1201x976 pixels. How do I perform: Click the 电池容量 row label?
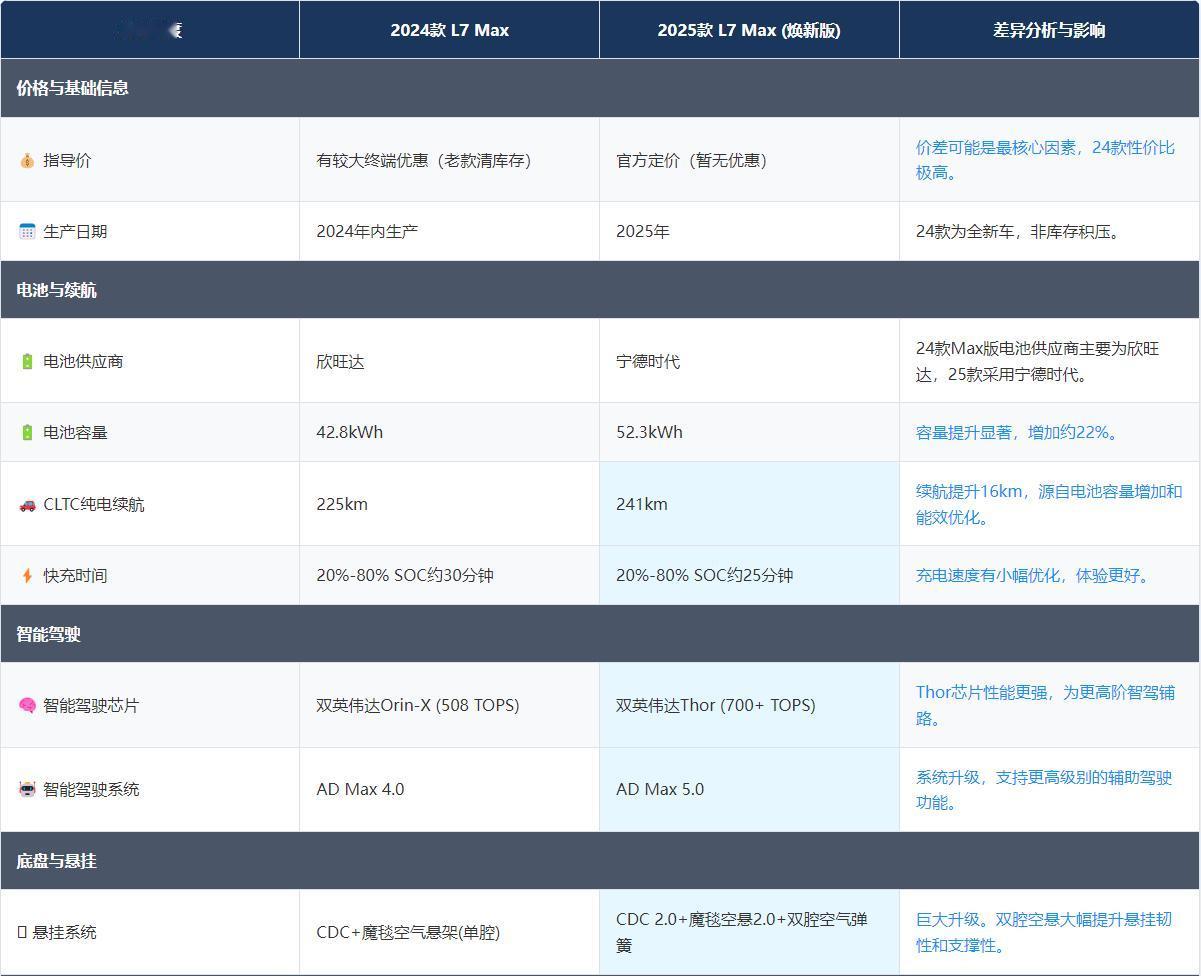[x=75, y=432]
